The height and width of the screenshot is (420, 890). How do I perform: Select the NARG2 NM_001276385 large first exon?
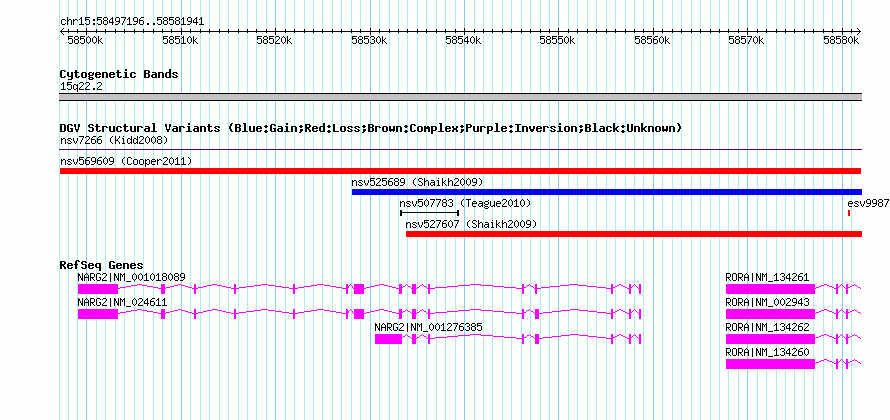coord(388,339)
